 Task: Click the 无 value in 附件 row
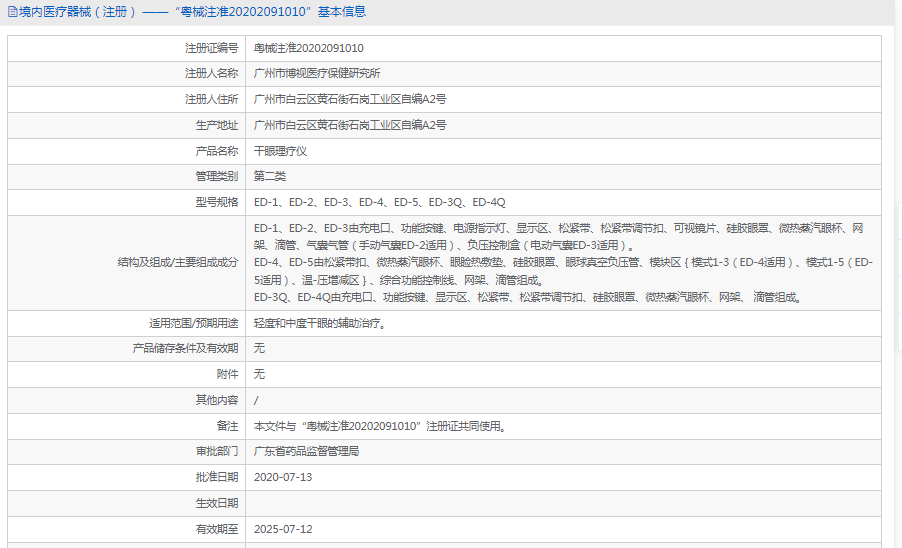click(x=259, y=374)
